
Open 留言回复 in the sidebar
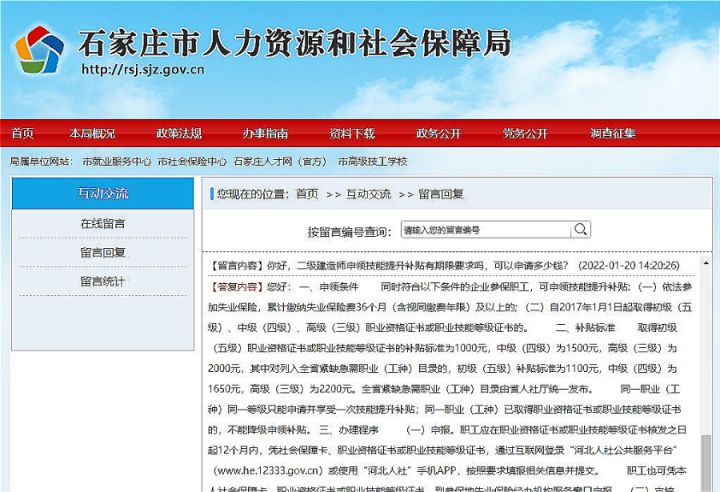(x=103, y=252)
